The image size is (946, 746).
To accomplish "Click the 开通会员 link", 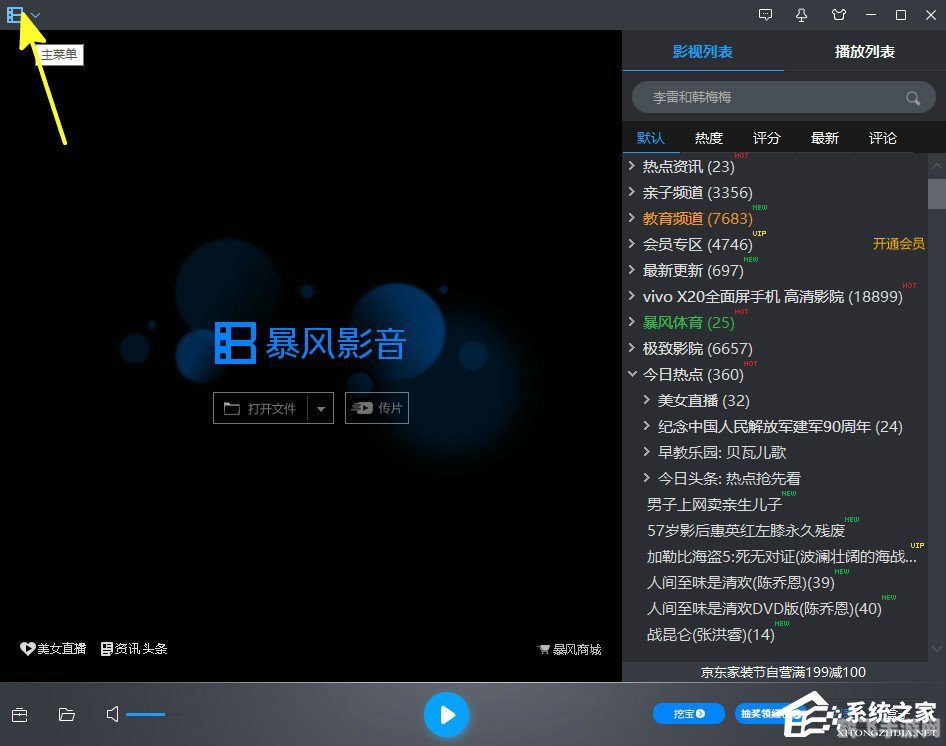I will (898, 244).
